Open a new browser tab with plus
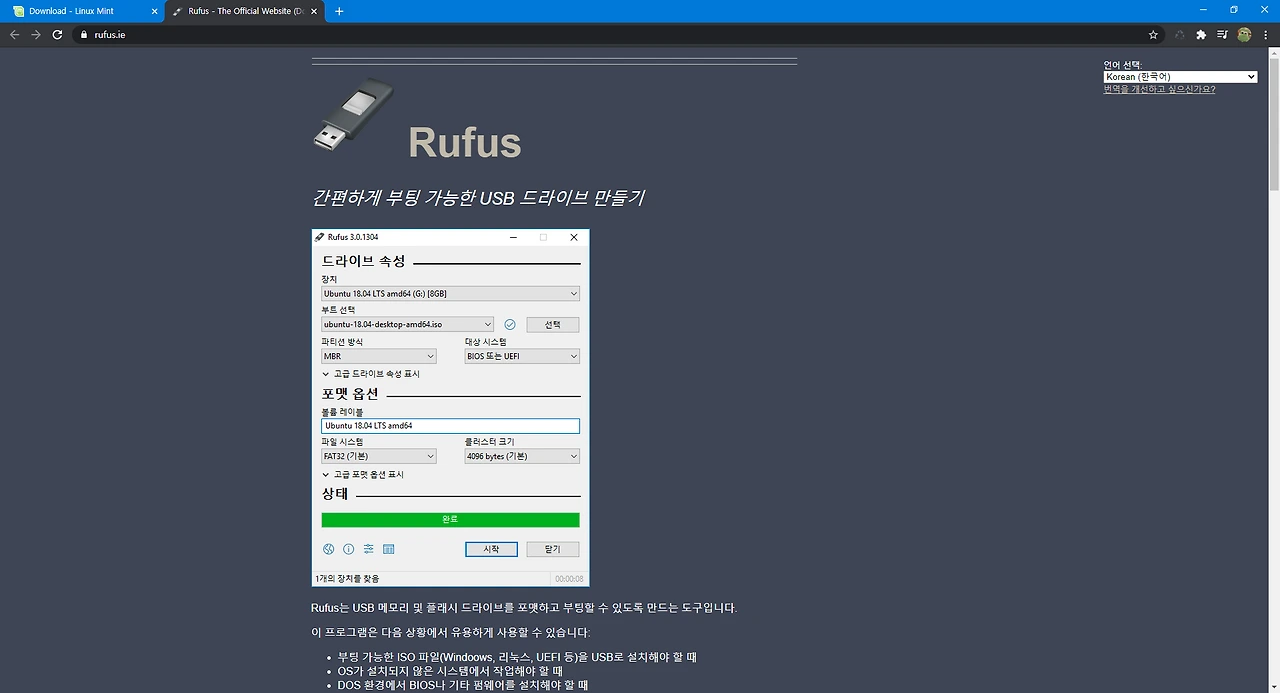Viewport: 1280px width, 693px height. 339,11
